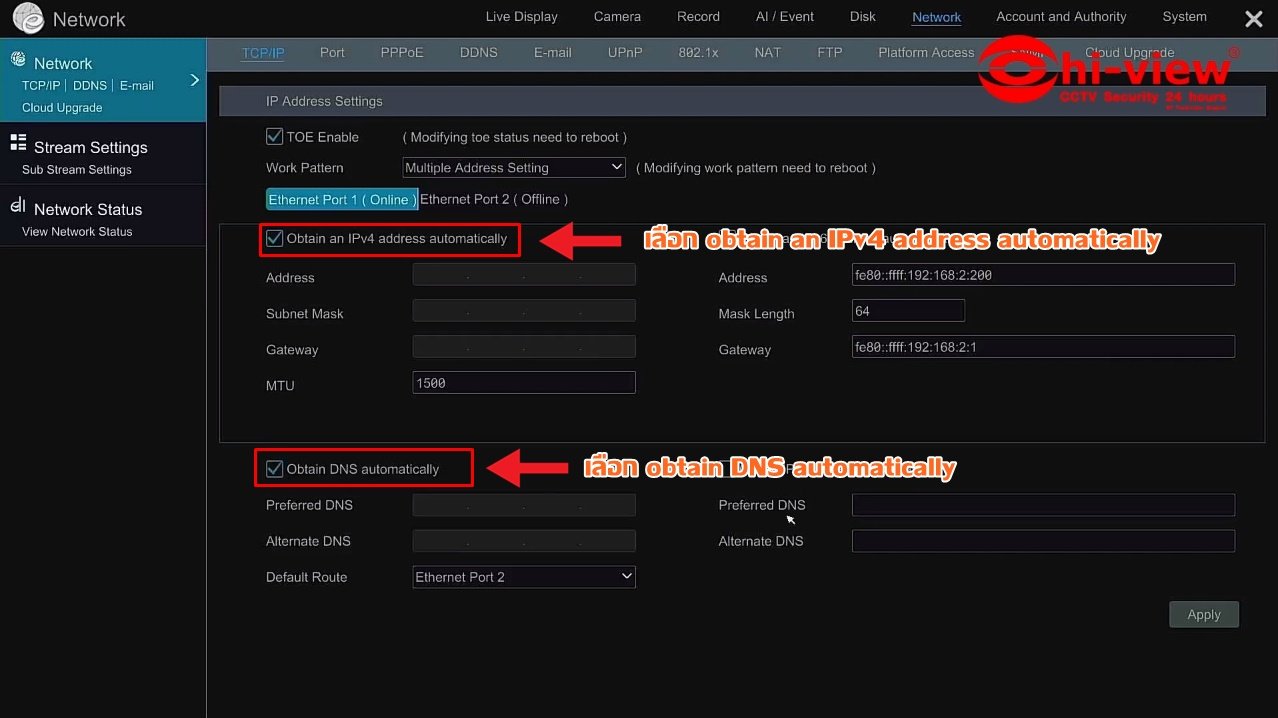Click the IPv6 Mask Length field
The width and height of the screenshot is (1278, 718).
click(907, 311)
